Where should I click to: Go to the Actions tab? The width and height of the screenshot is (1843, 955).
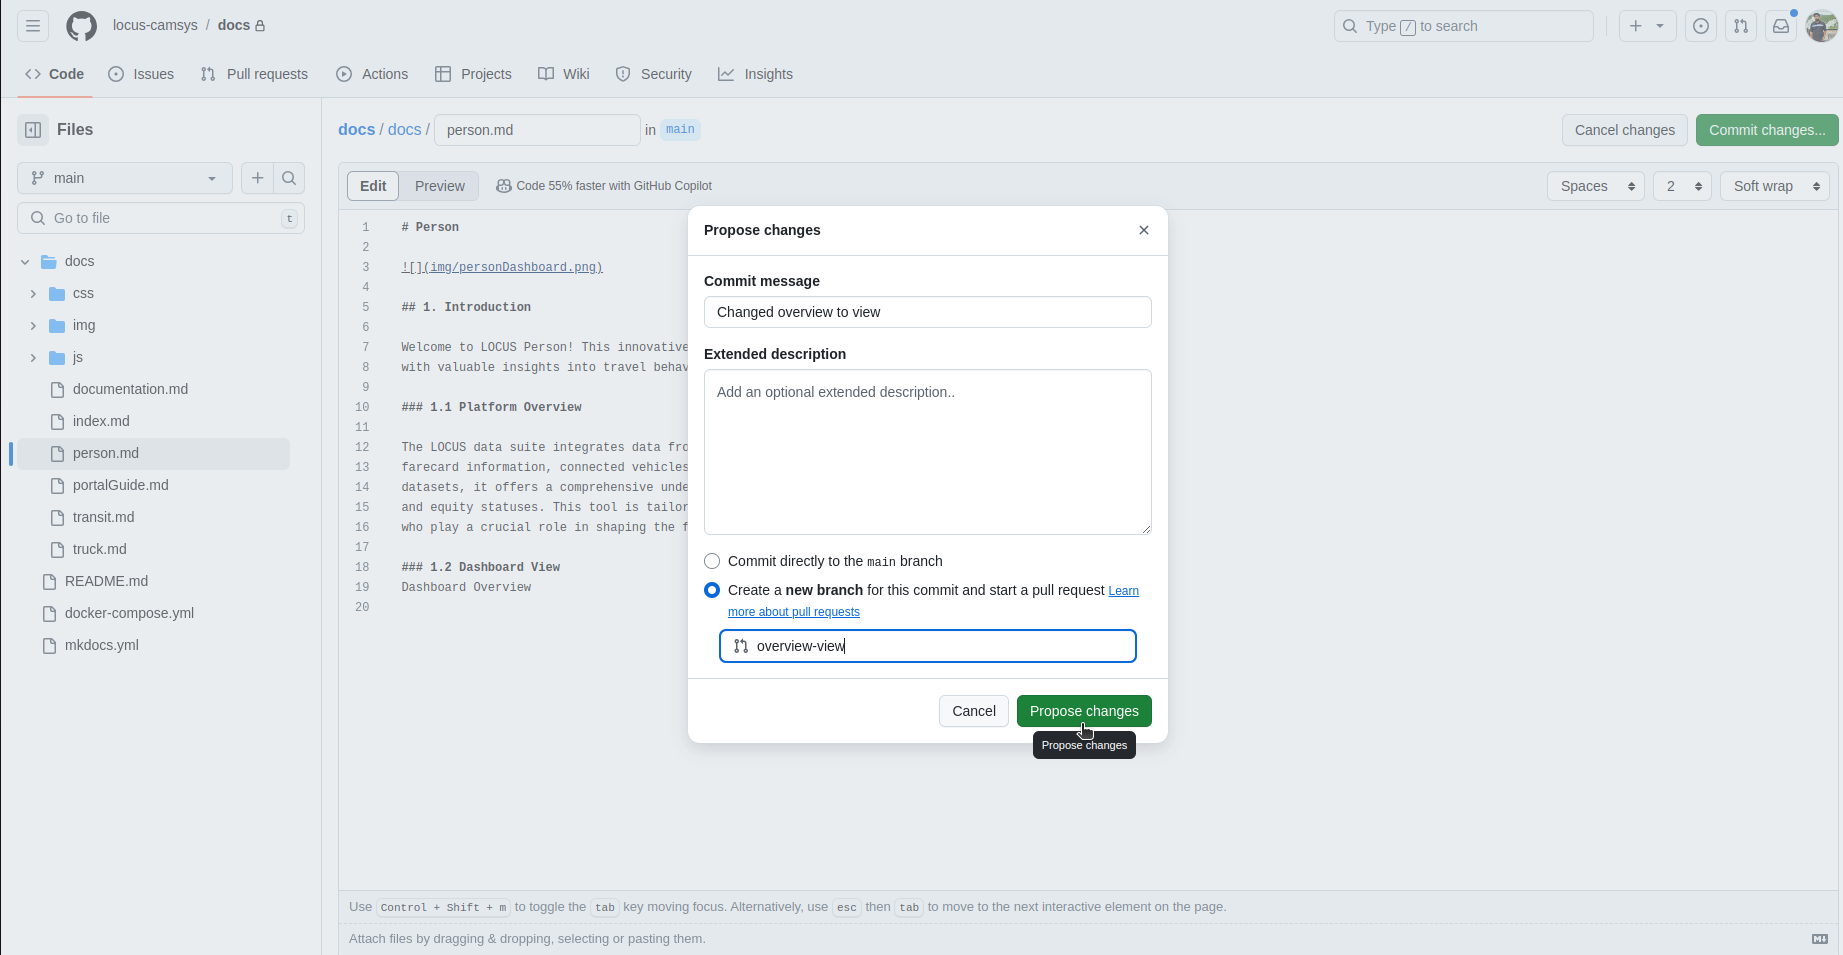[x=372, y=74]
